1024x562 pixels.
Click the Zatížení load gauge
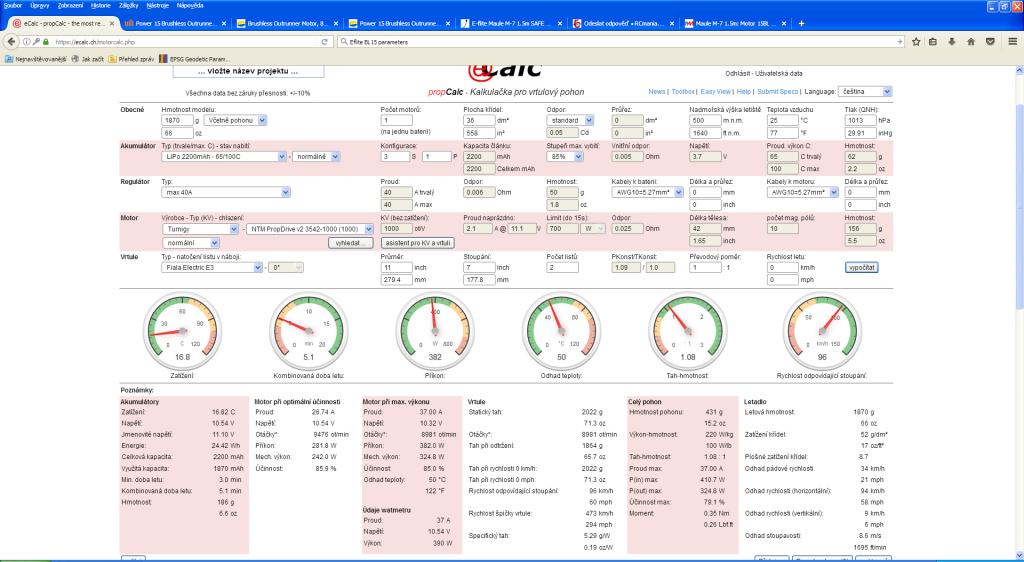click(182, 334)
